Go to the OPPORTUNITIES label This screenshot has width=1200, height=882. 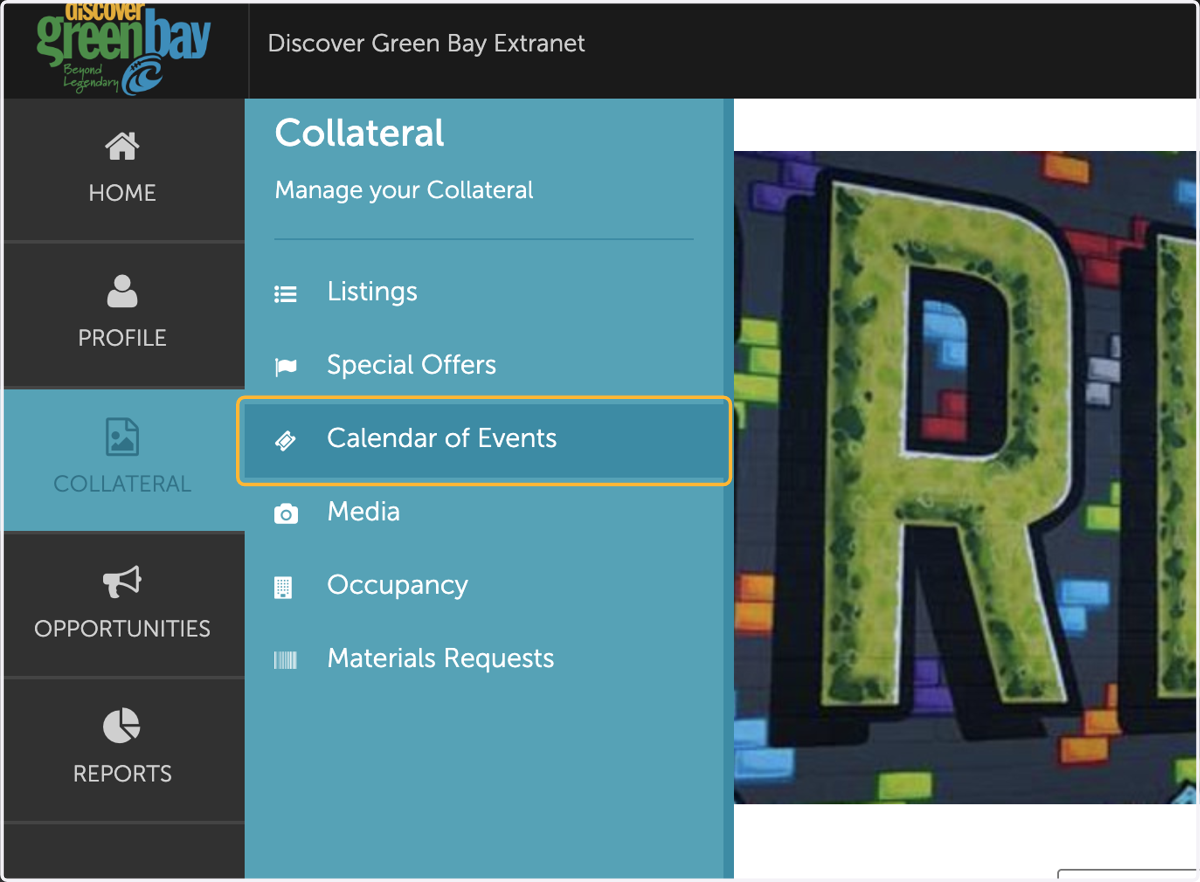pos(122,628)
